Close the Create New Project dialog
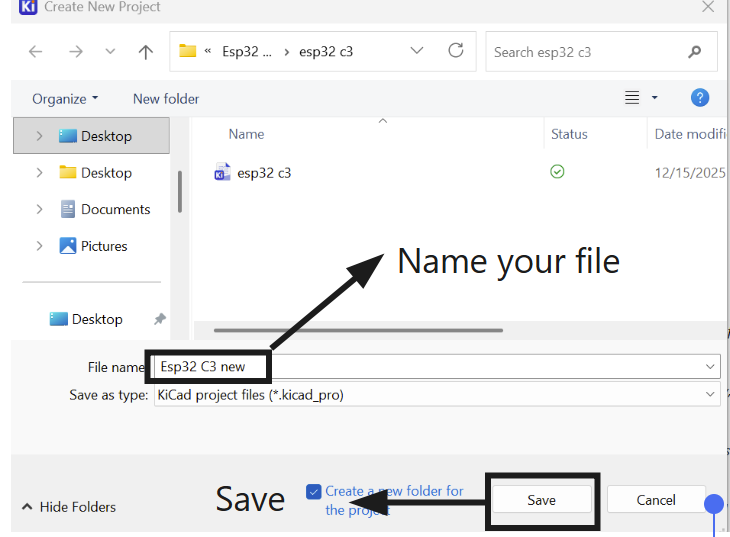The height and width of the screenshot is (537, 730). 708,7
